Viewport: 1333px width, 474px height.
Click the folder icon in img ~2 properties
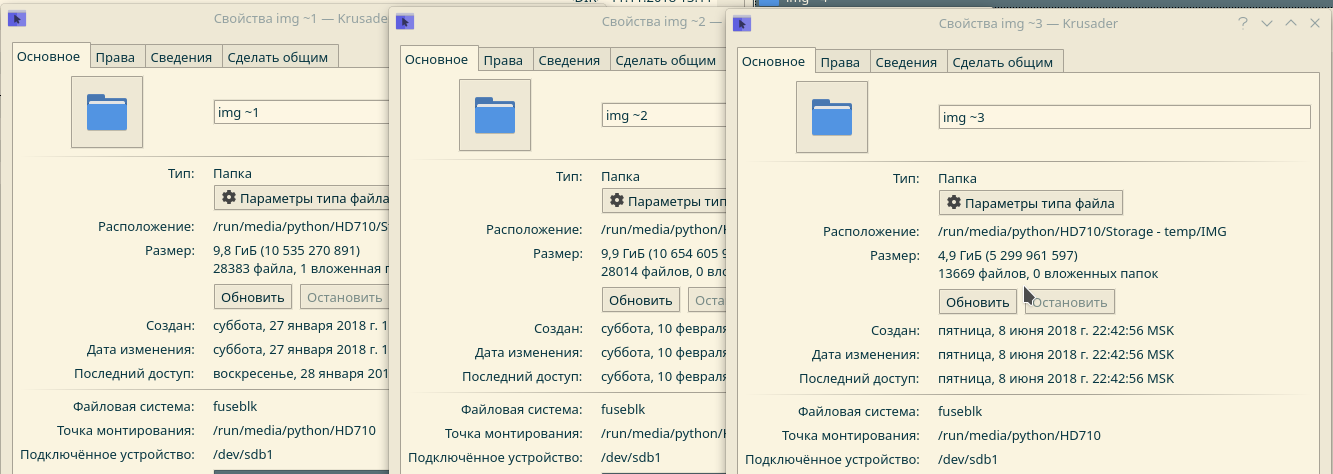pyautogui.click(x=495, y=115)
